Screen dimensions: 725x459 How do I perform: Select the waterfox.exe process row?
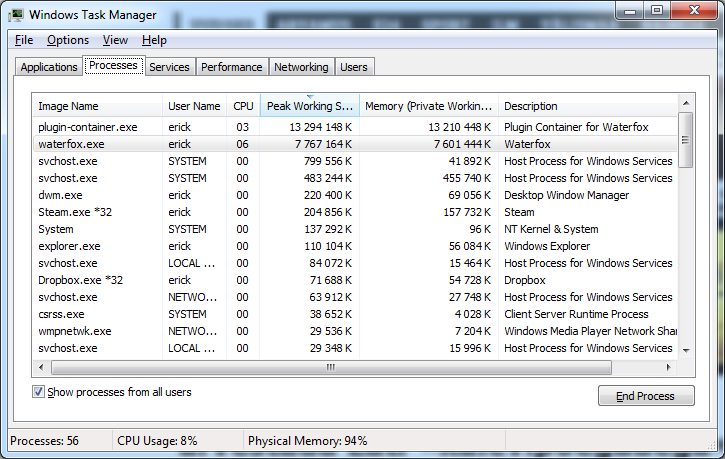[355, 144]
